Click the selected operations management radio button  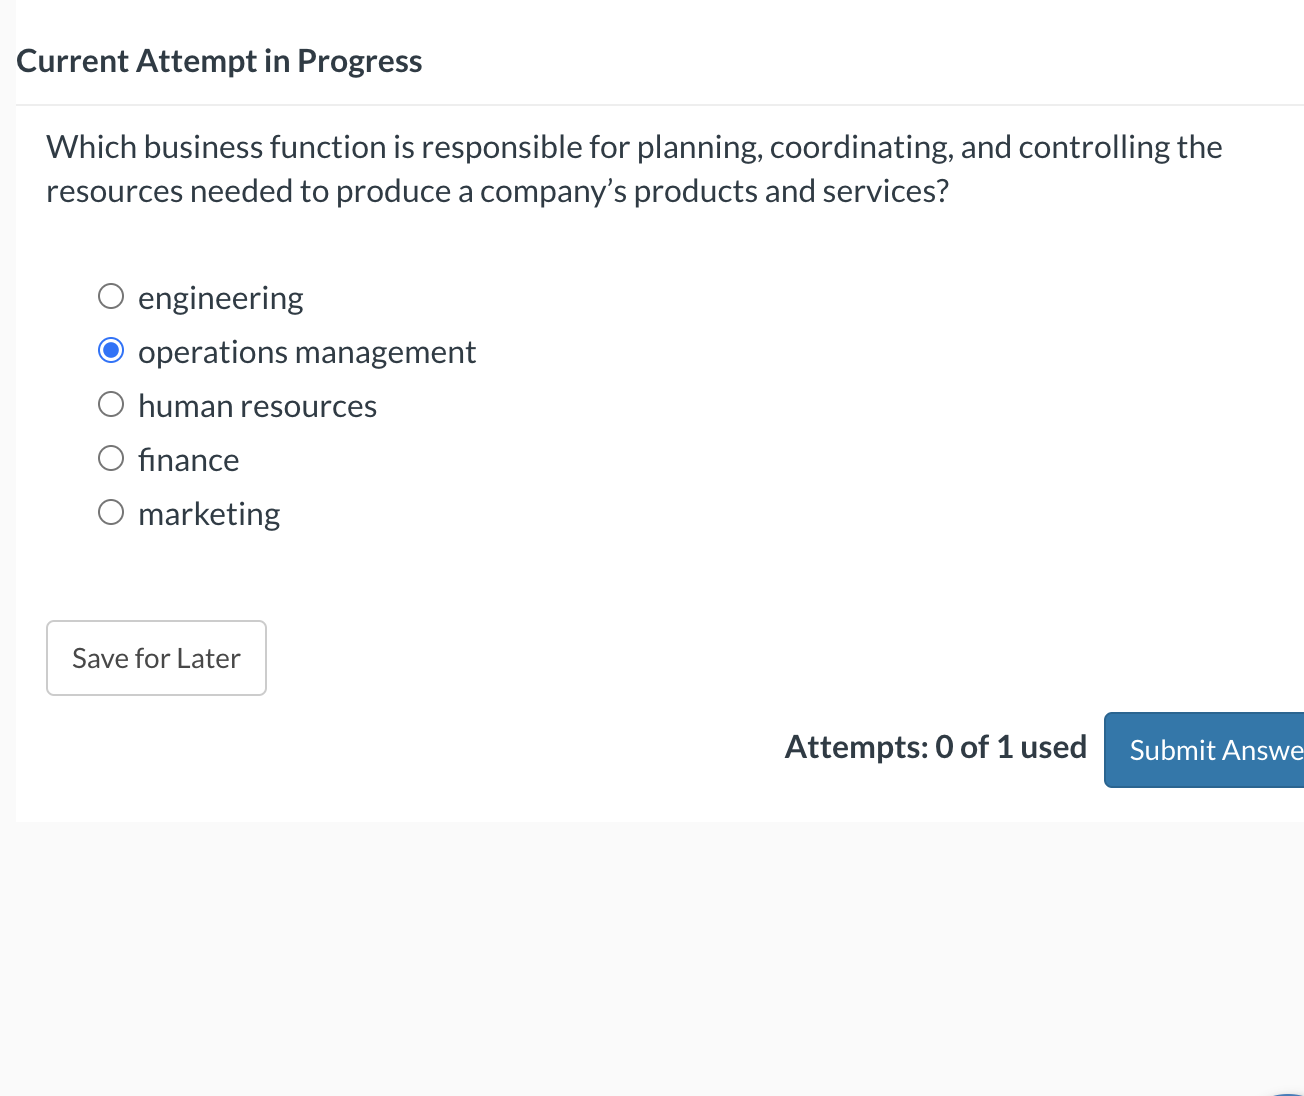click(111, 351)
